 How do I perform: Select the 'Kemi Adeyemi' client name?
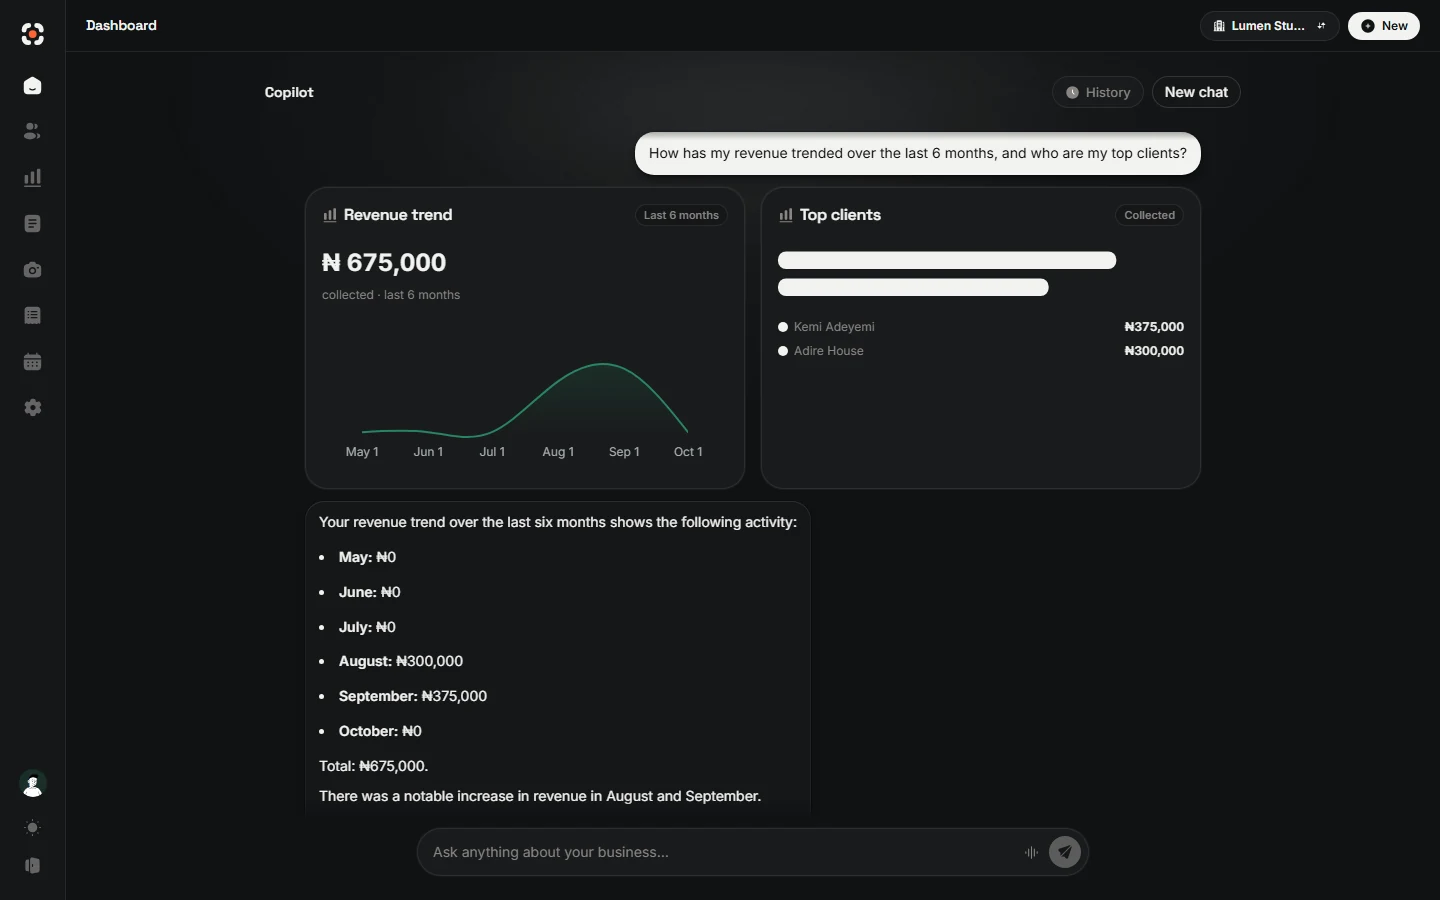point(834,327)
